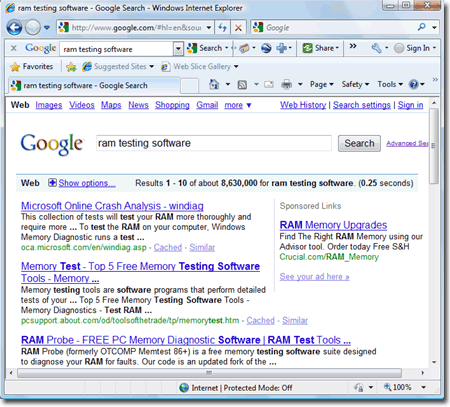Click the magnifier search icon in search box

pyautogui.click(x=422, y=27)
